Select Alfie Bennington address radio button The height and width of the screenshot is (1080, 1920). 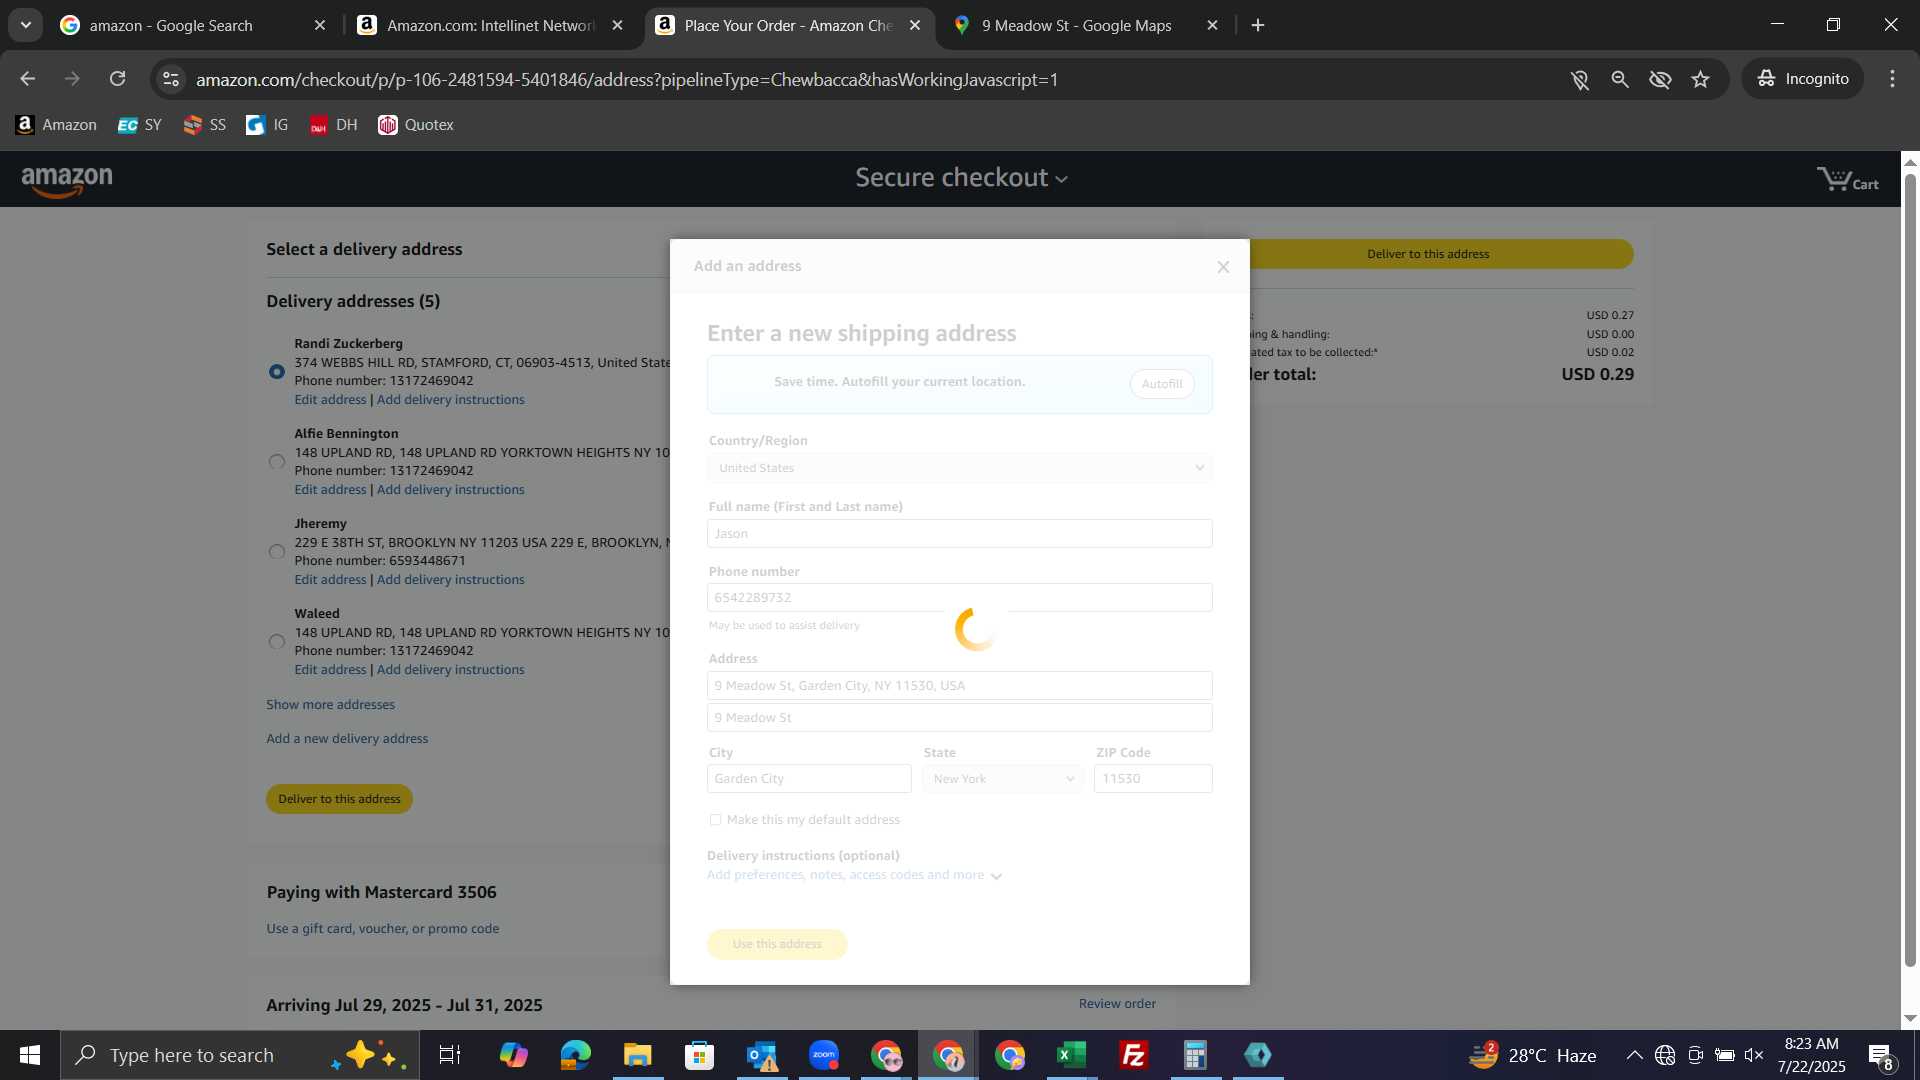point(277,462)
